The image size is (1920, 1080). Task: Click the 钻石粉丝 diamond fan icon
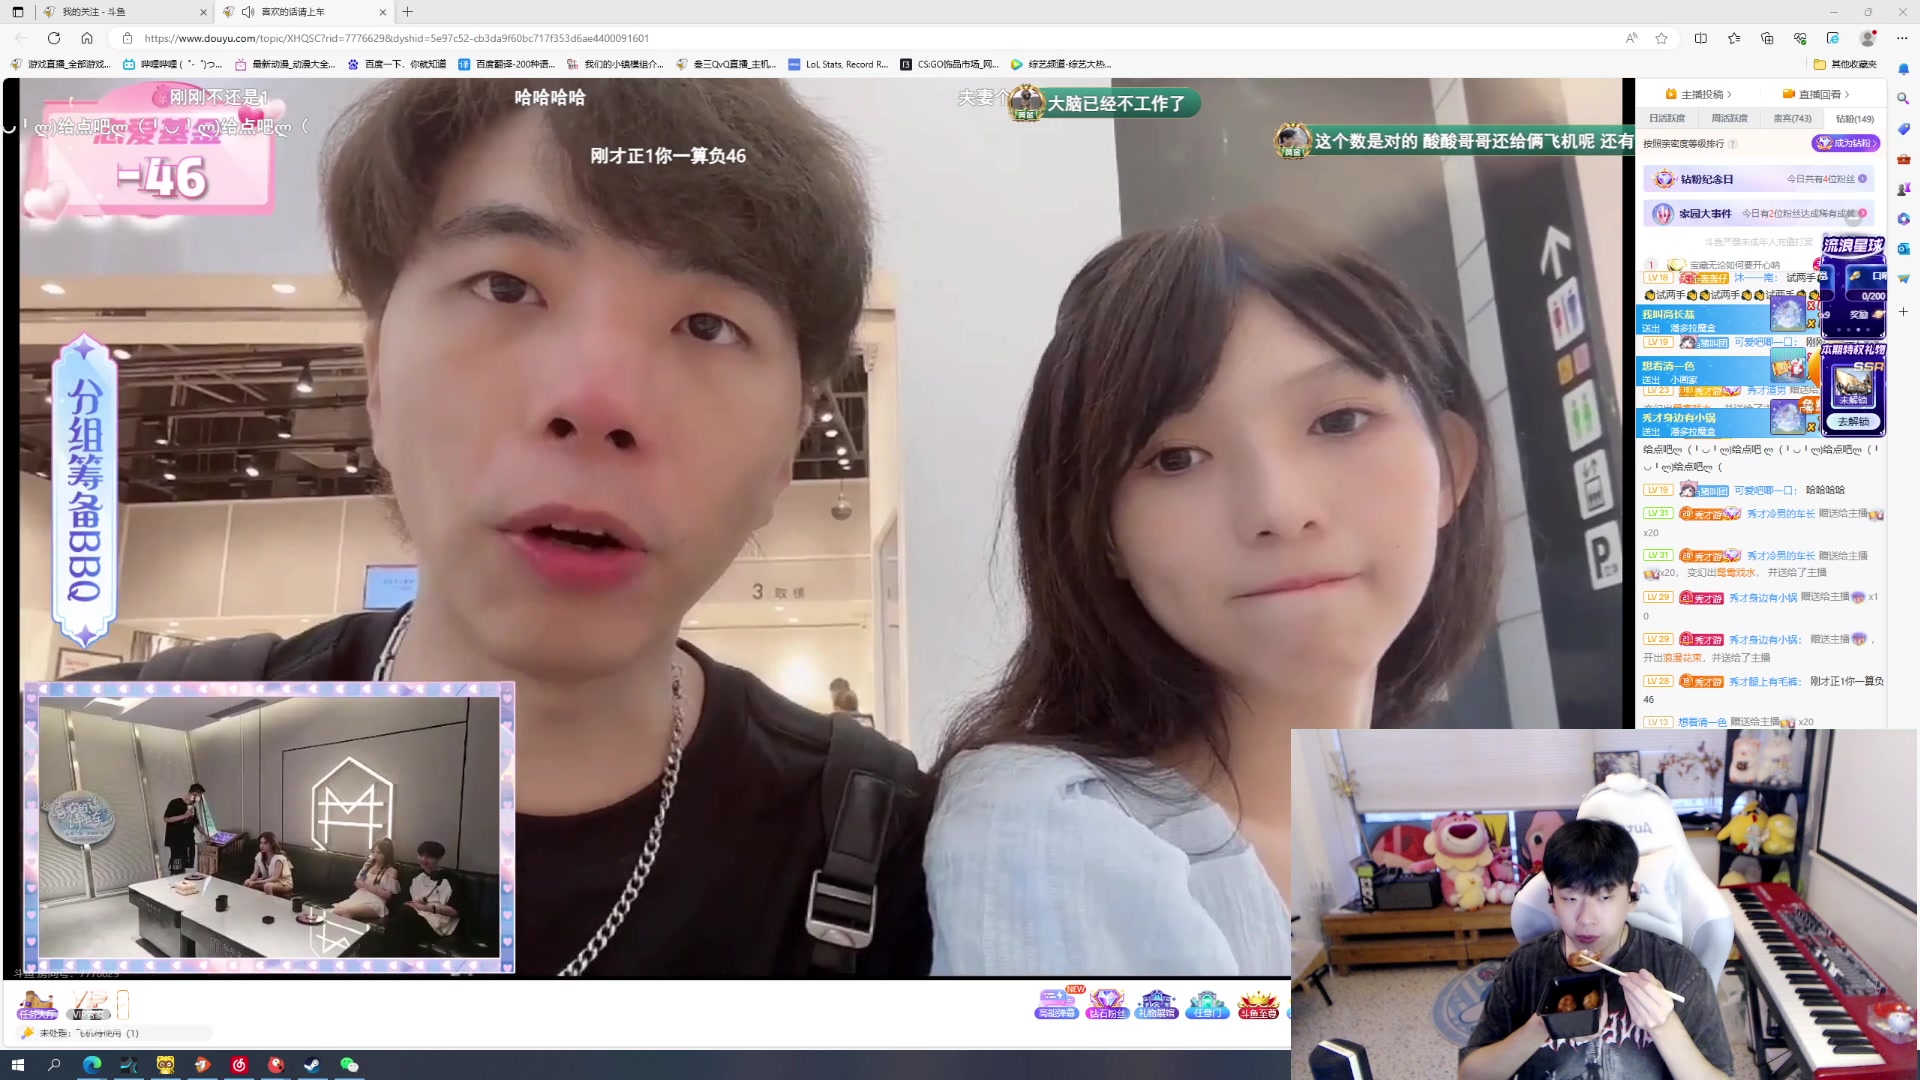coord(1107,1004)
